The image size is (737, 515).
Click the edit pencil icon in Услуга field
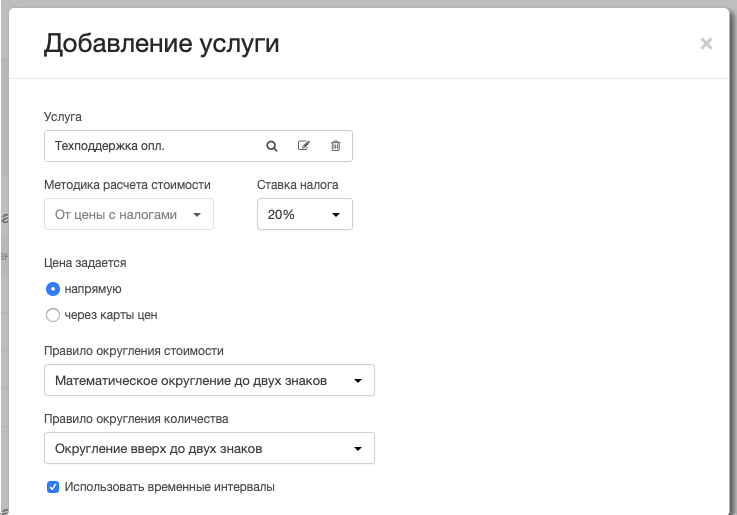pyautogui.click(x=304, y=146)
